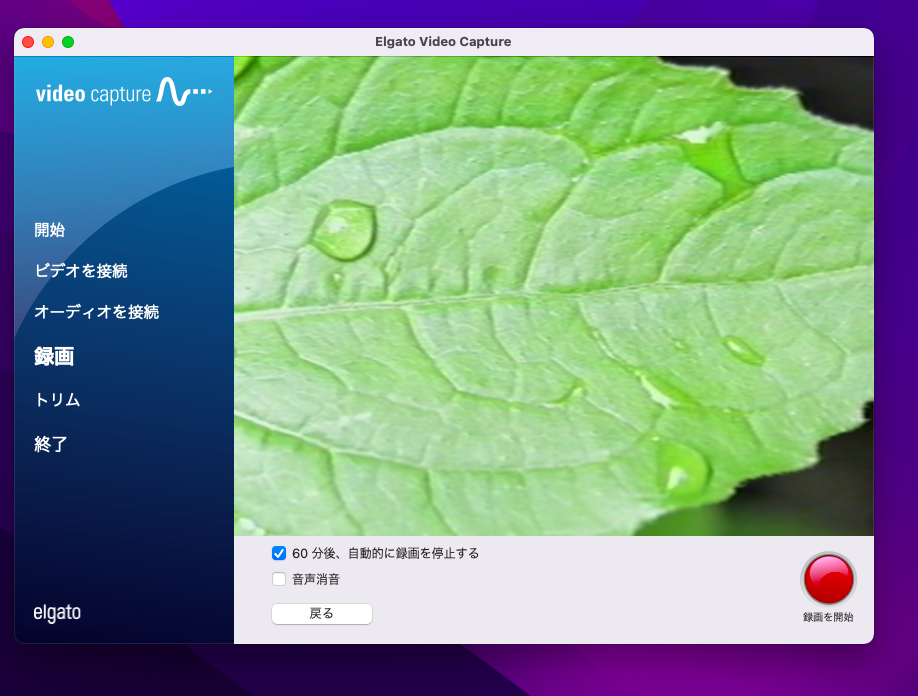
Task: Click the leaf video preview area
Action: [553, 295]
